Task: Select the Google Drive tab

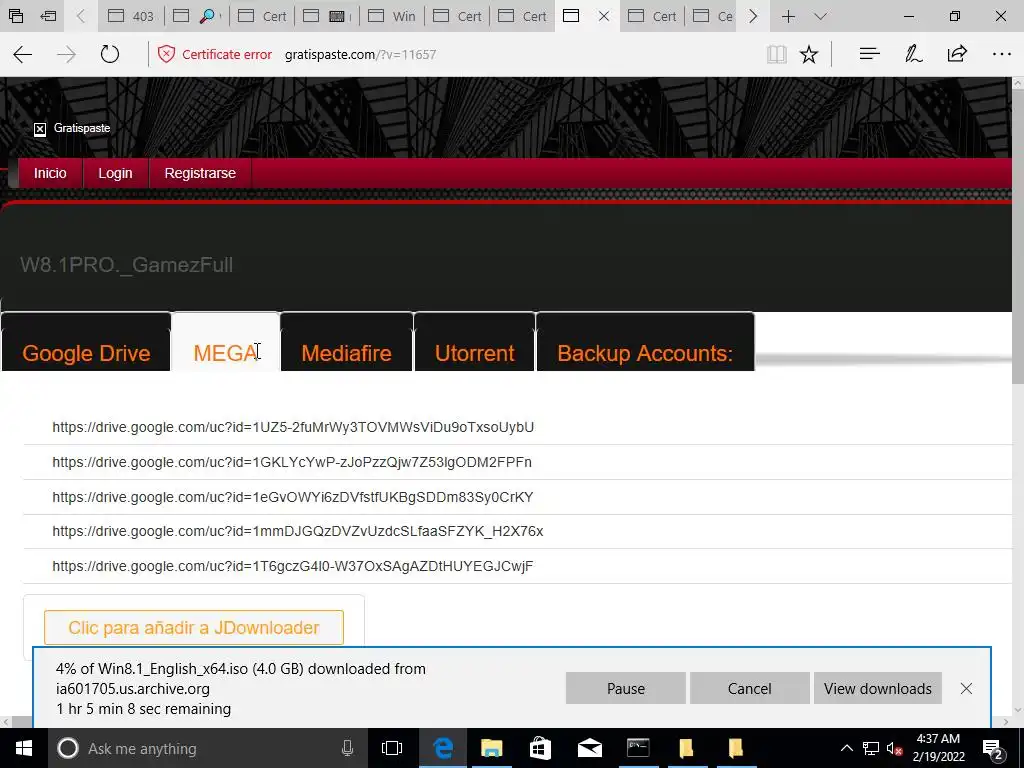Action: coord(86,353)
